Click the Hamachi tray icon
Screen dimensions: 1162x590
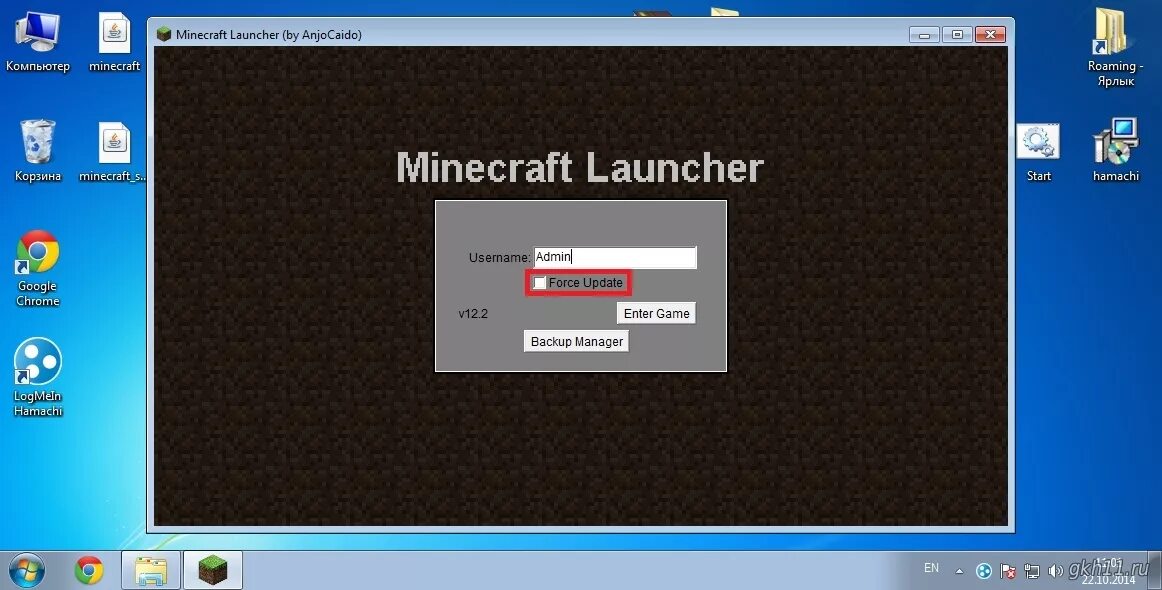983,571
